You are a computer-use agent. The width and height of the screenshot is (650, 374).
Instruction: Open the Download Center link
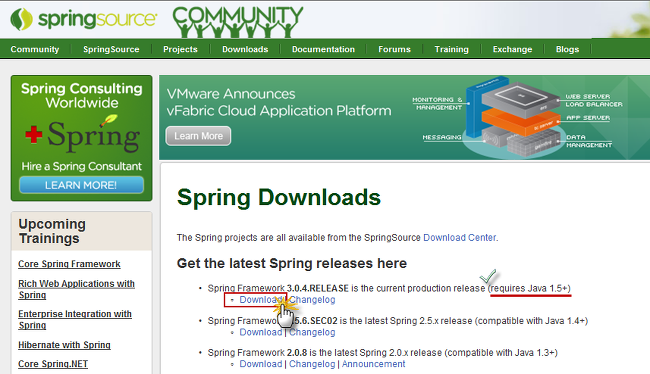click(x=459, y=238)
